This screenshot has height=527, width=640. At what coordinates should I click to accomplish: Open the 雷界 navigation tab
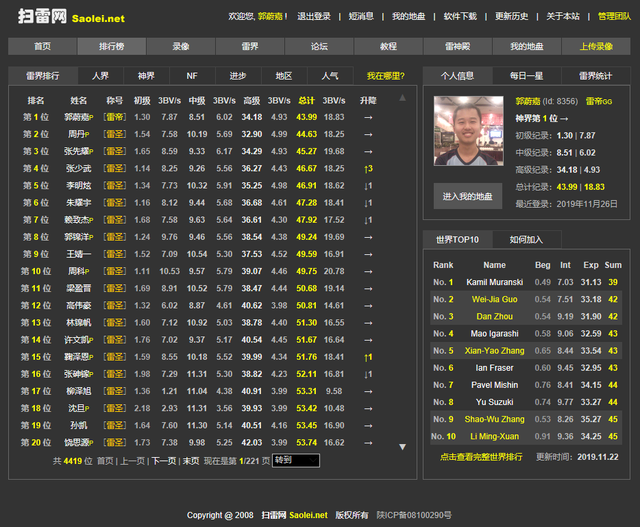tap(250, 46)
